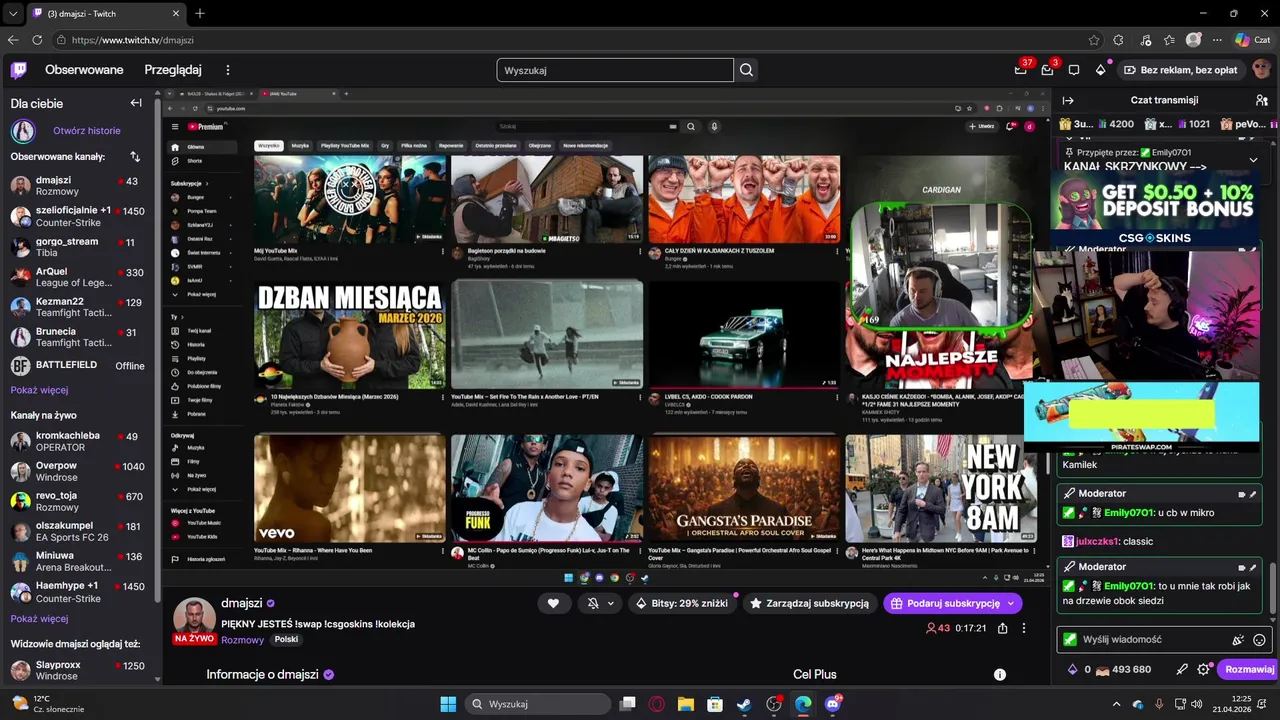Image resolution: width=1280 pixels, height=720 pixels.
Task: Open the stream three-dot options menu
Action: (1023, 628)
